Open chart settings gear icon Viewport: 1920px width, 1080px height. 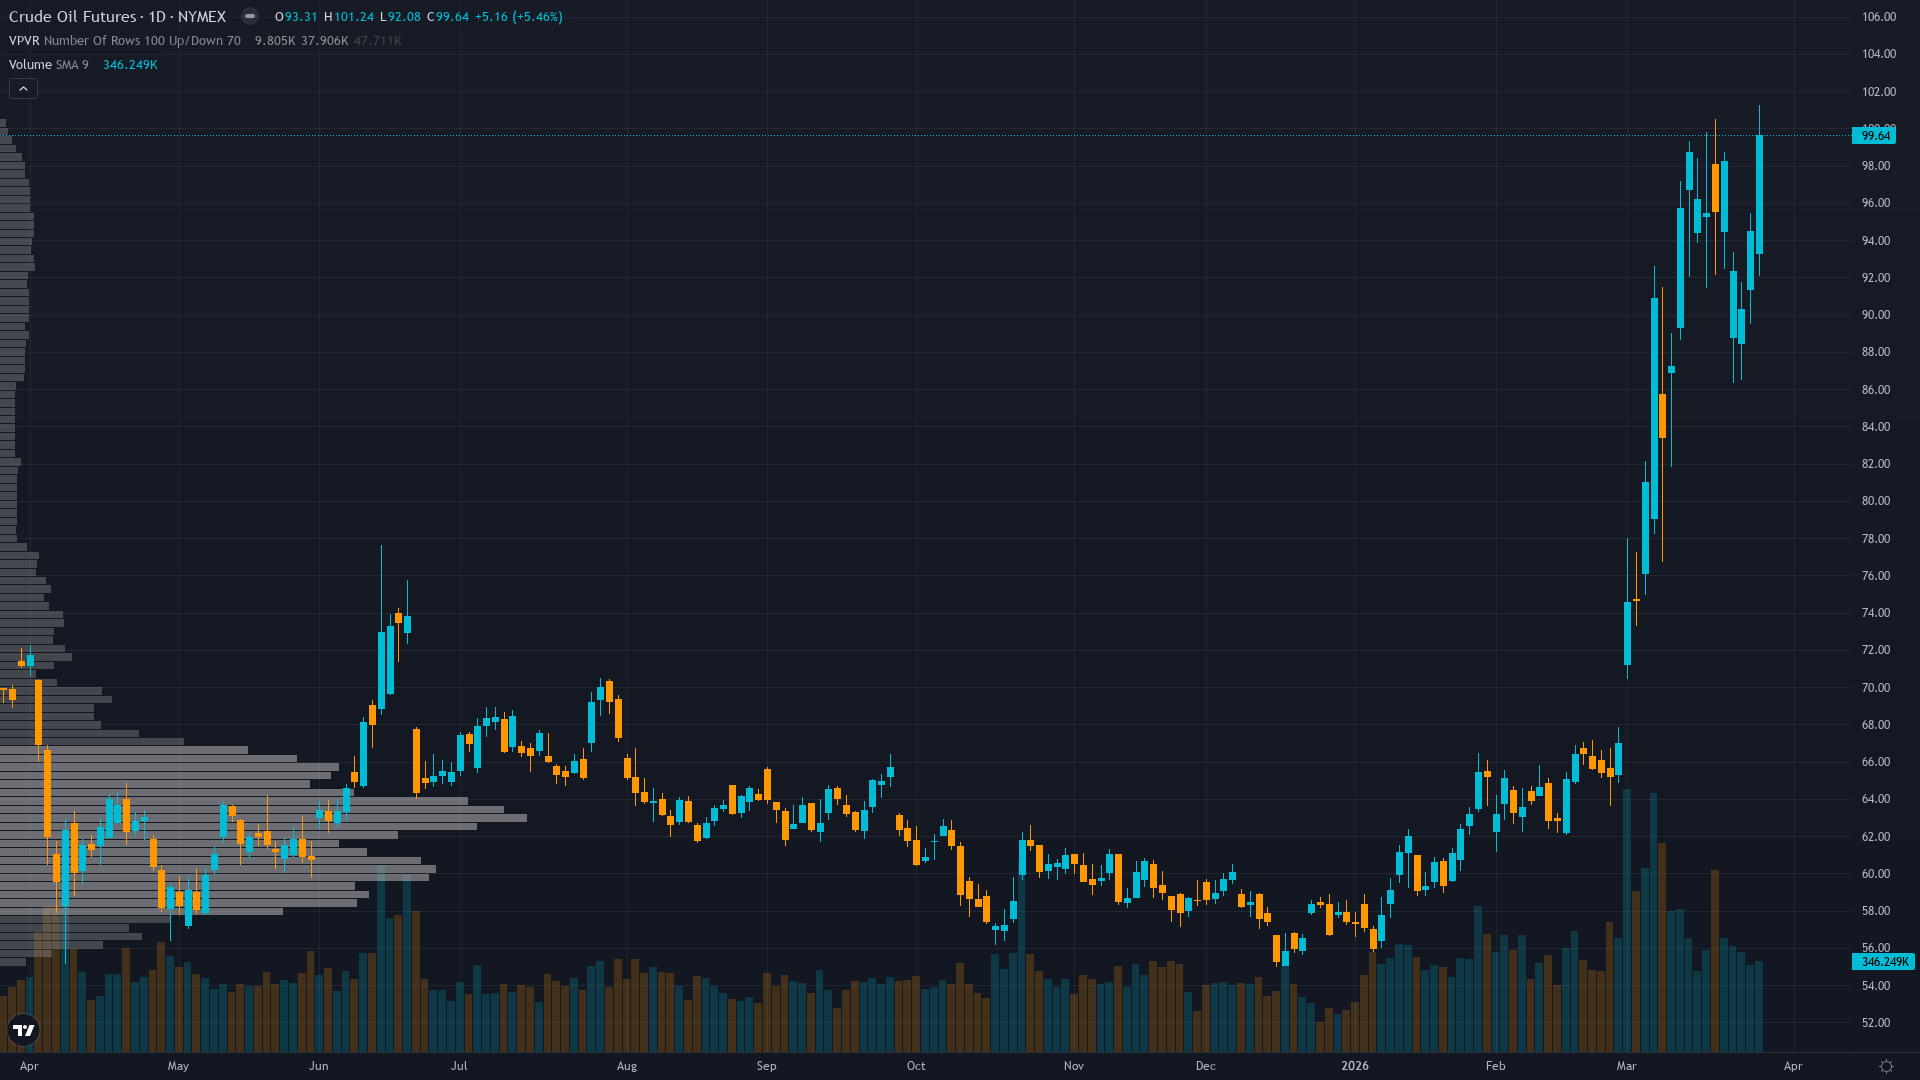coord(1886,1066)
